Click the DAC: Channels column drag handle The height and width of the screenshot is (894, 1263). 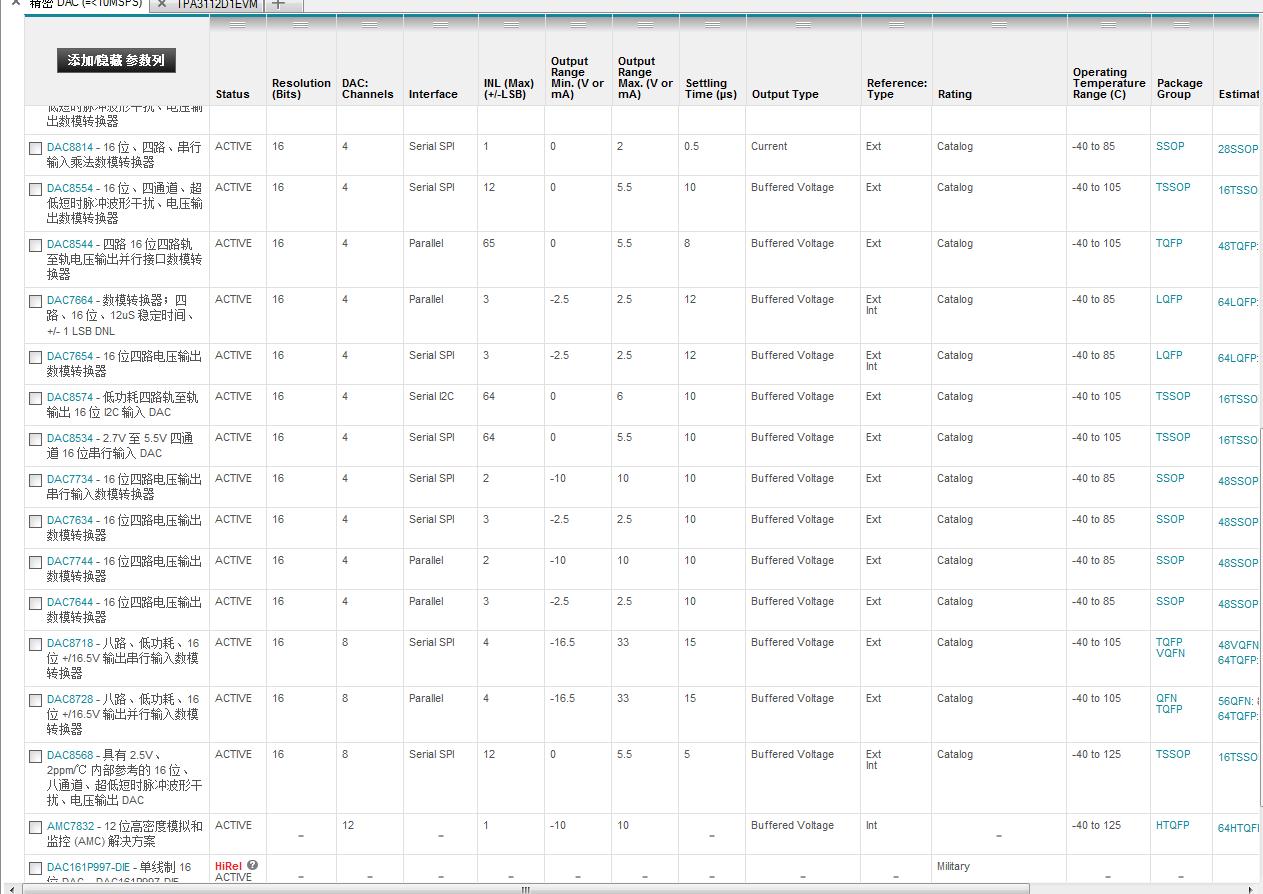[369, 24]
